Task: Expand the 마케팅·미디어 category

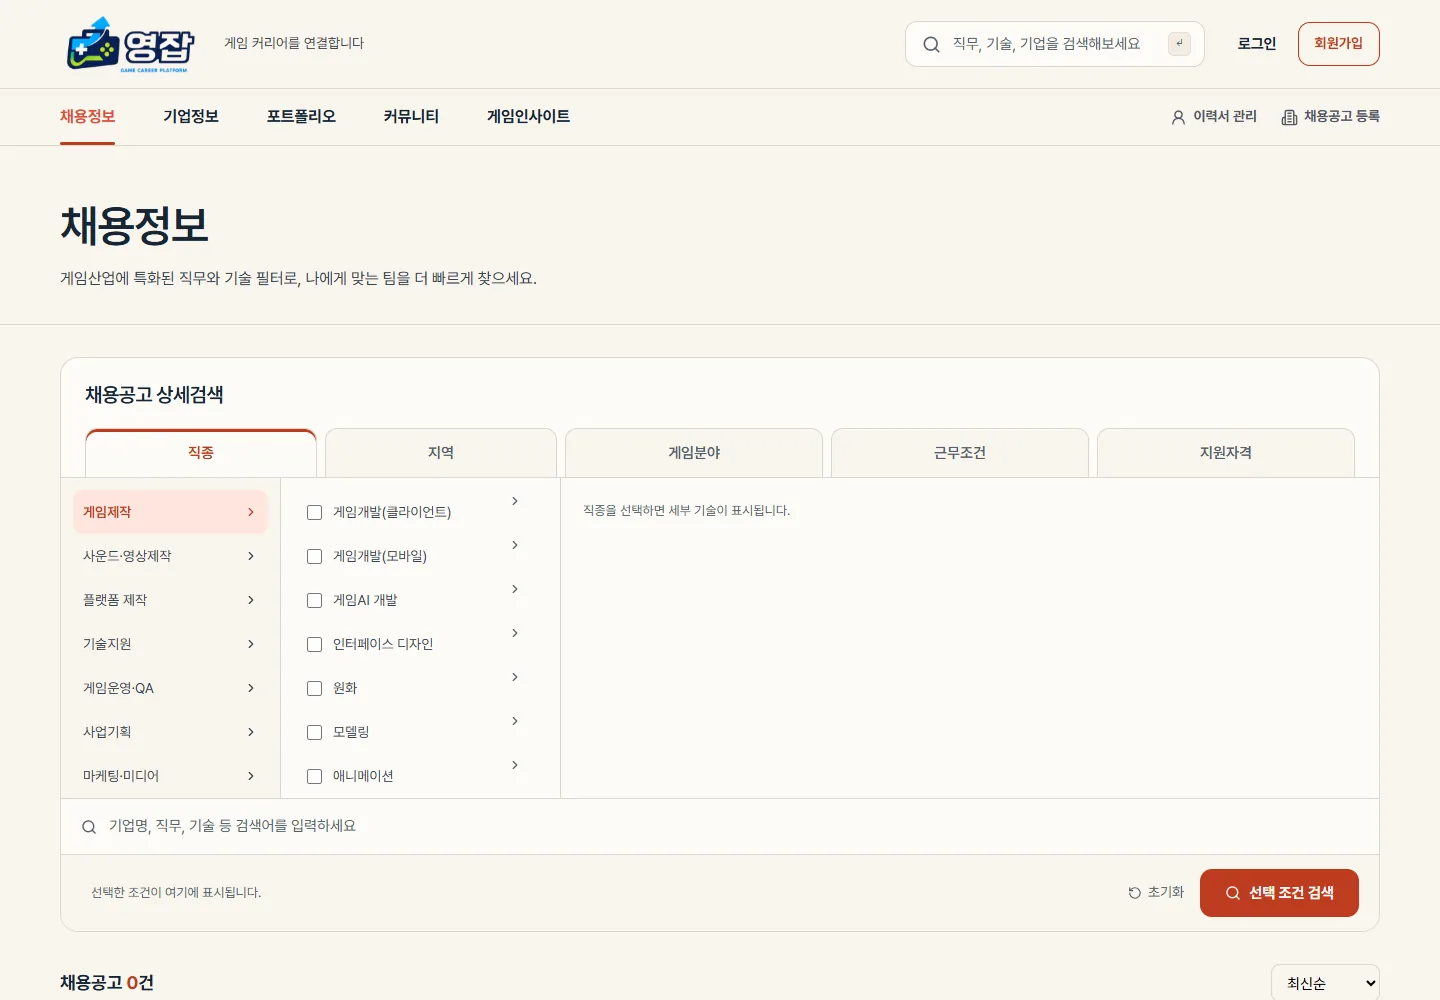Action: (170, 776)
